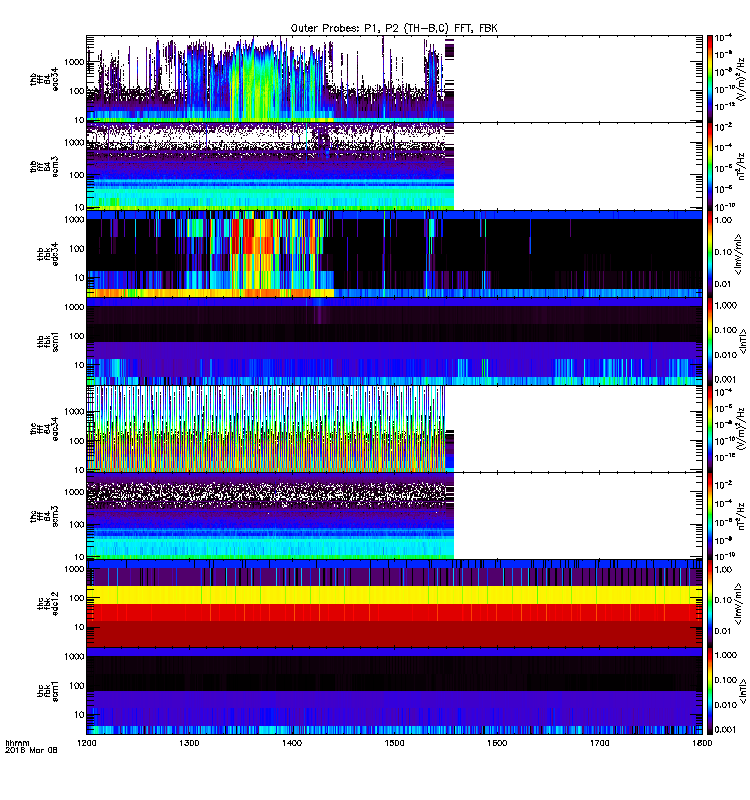Viewport: 750px width, 800px height.
Task: Click the thc eac34 FFT spectrogram plot
Action: (x=394, y=429)
